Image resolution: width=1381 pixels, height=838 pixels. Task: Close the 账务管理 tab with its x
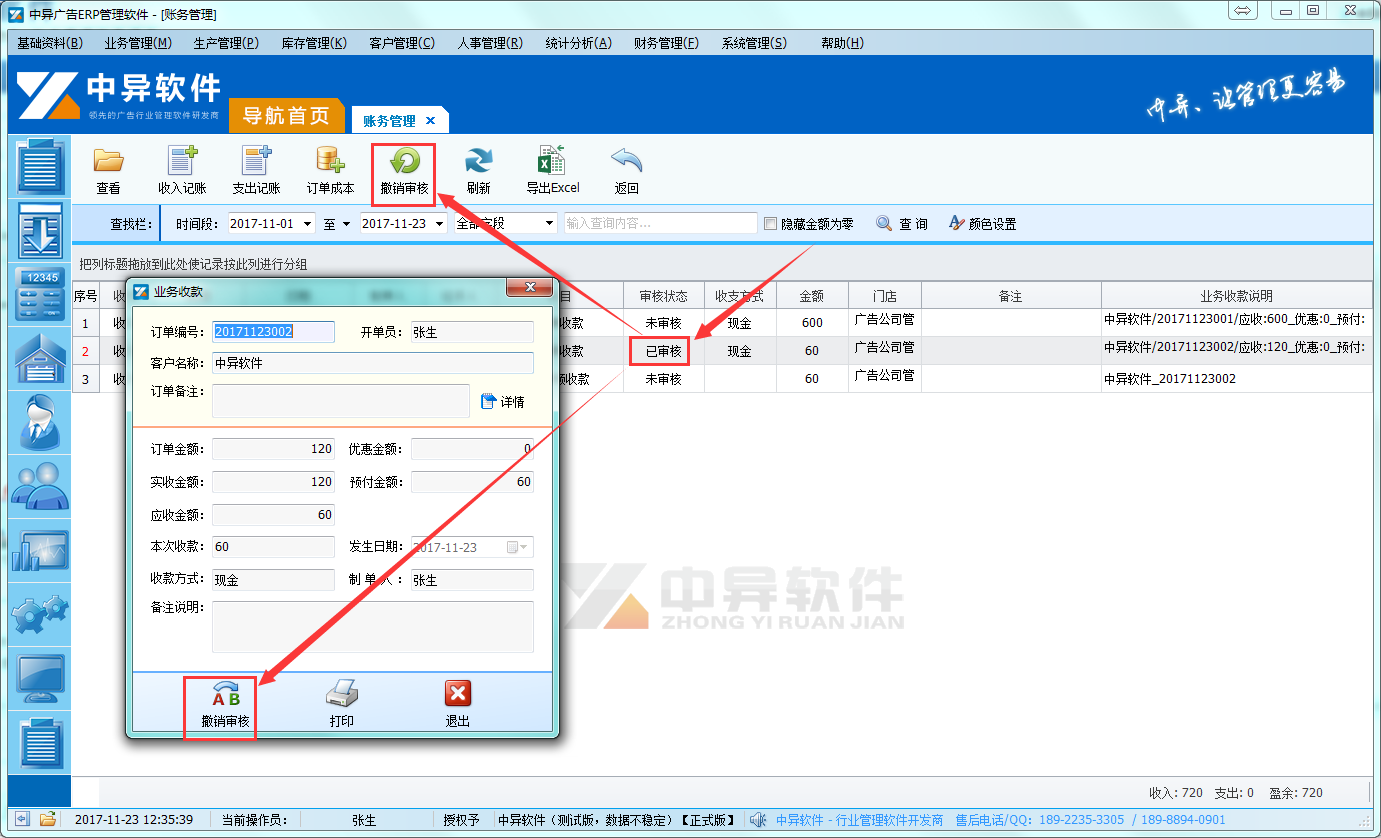(431, 121)
